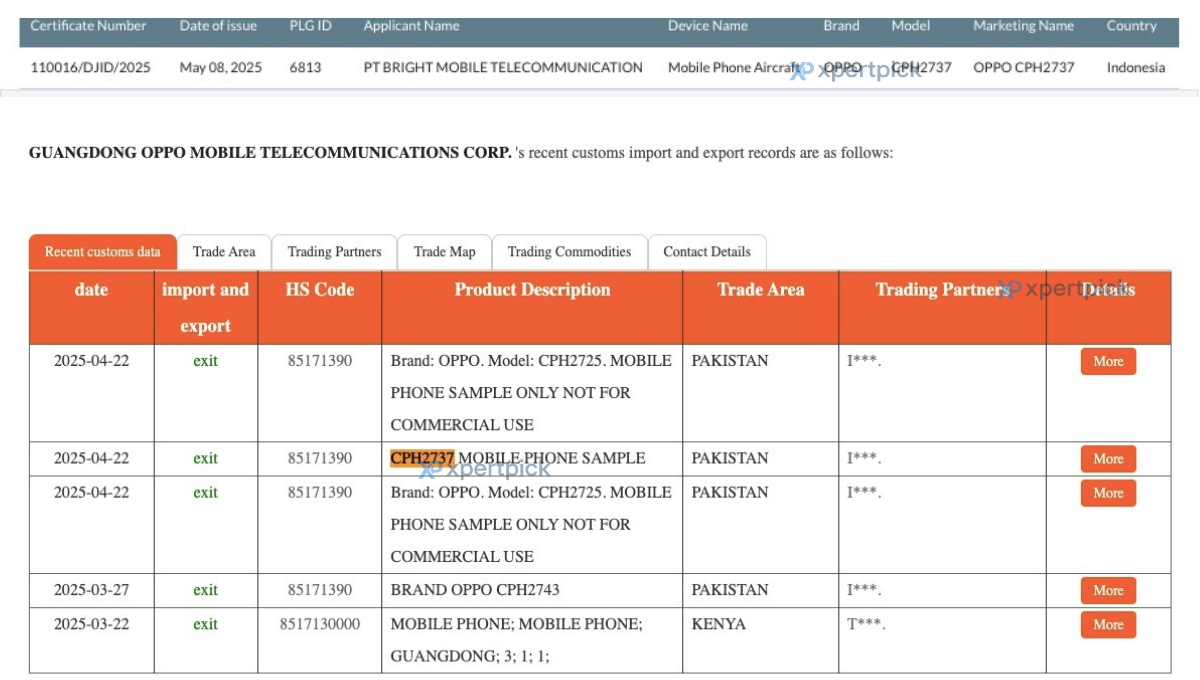1200x680 pixels.
Task: Click the Date of issue header
Action: (x=218, y=26)
